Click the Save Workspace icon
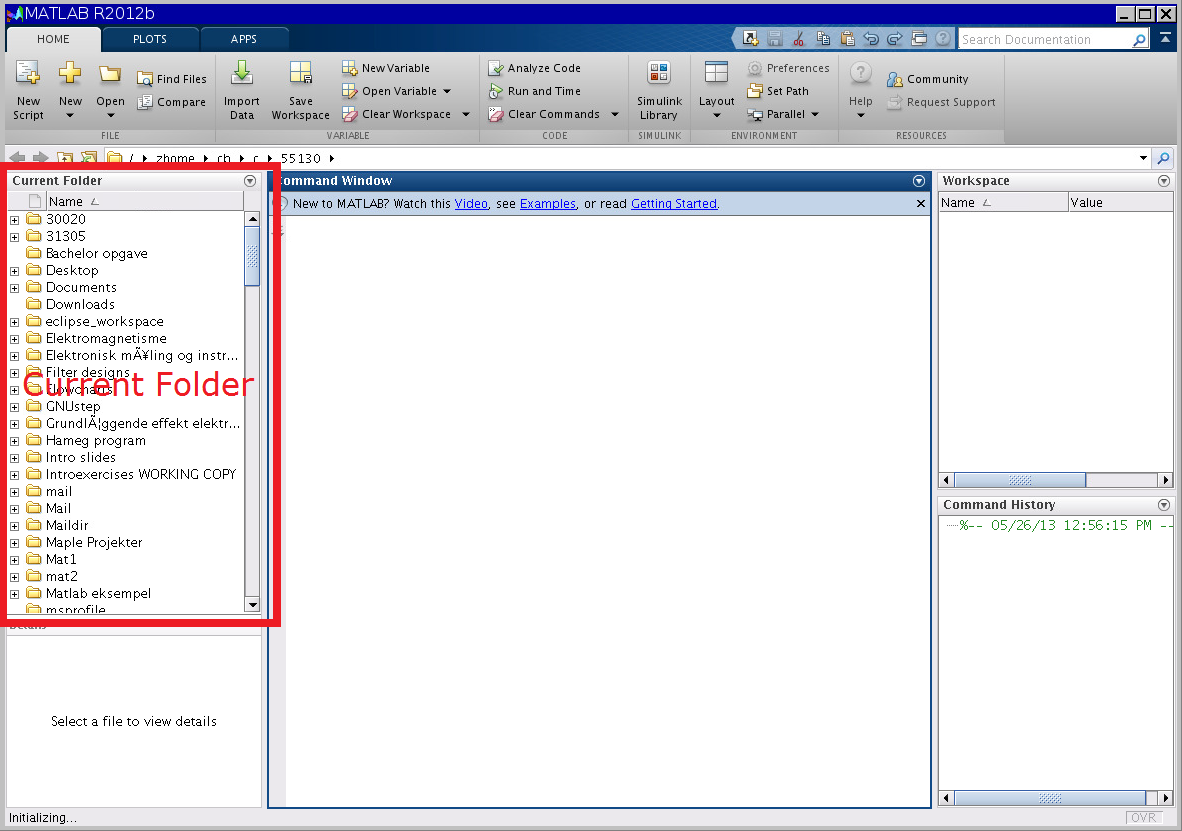This screenshot has height=831, width=1182. click(x=301, y=72)
